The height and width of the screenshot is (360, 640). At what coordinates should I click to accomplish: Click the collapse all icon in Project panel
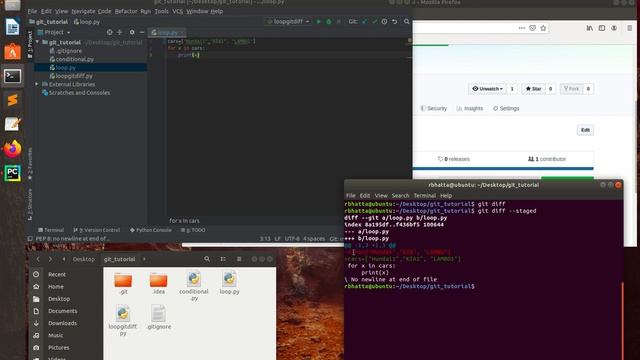coord(120,32)
